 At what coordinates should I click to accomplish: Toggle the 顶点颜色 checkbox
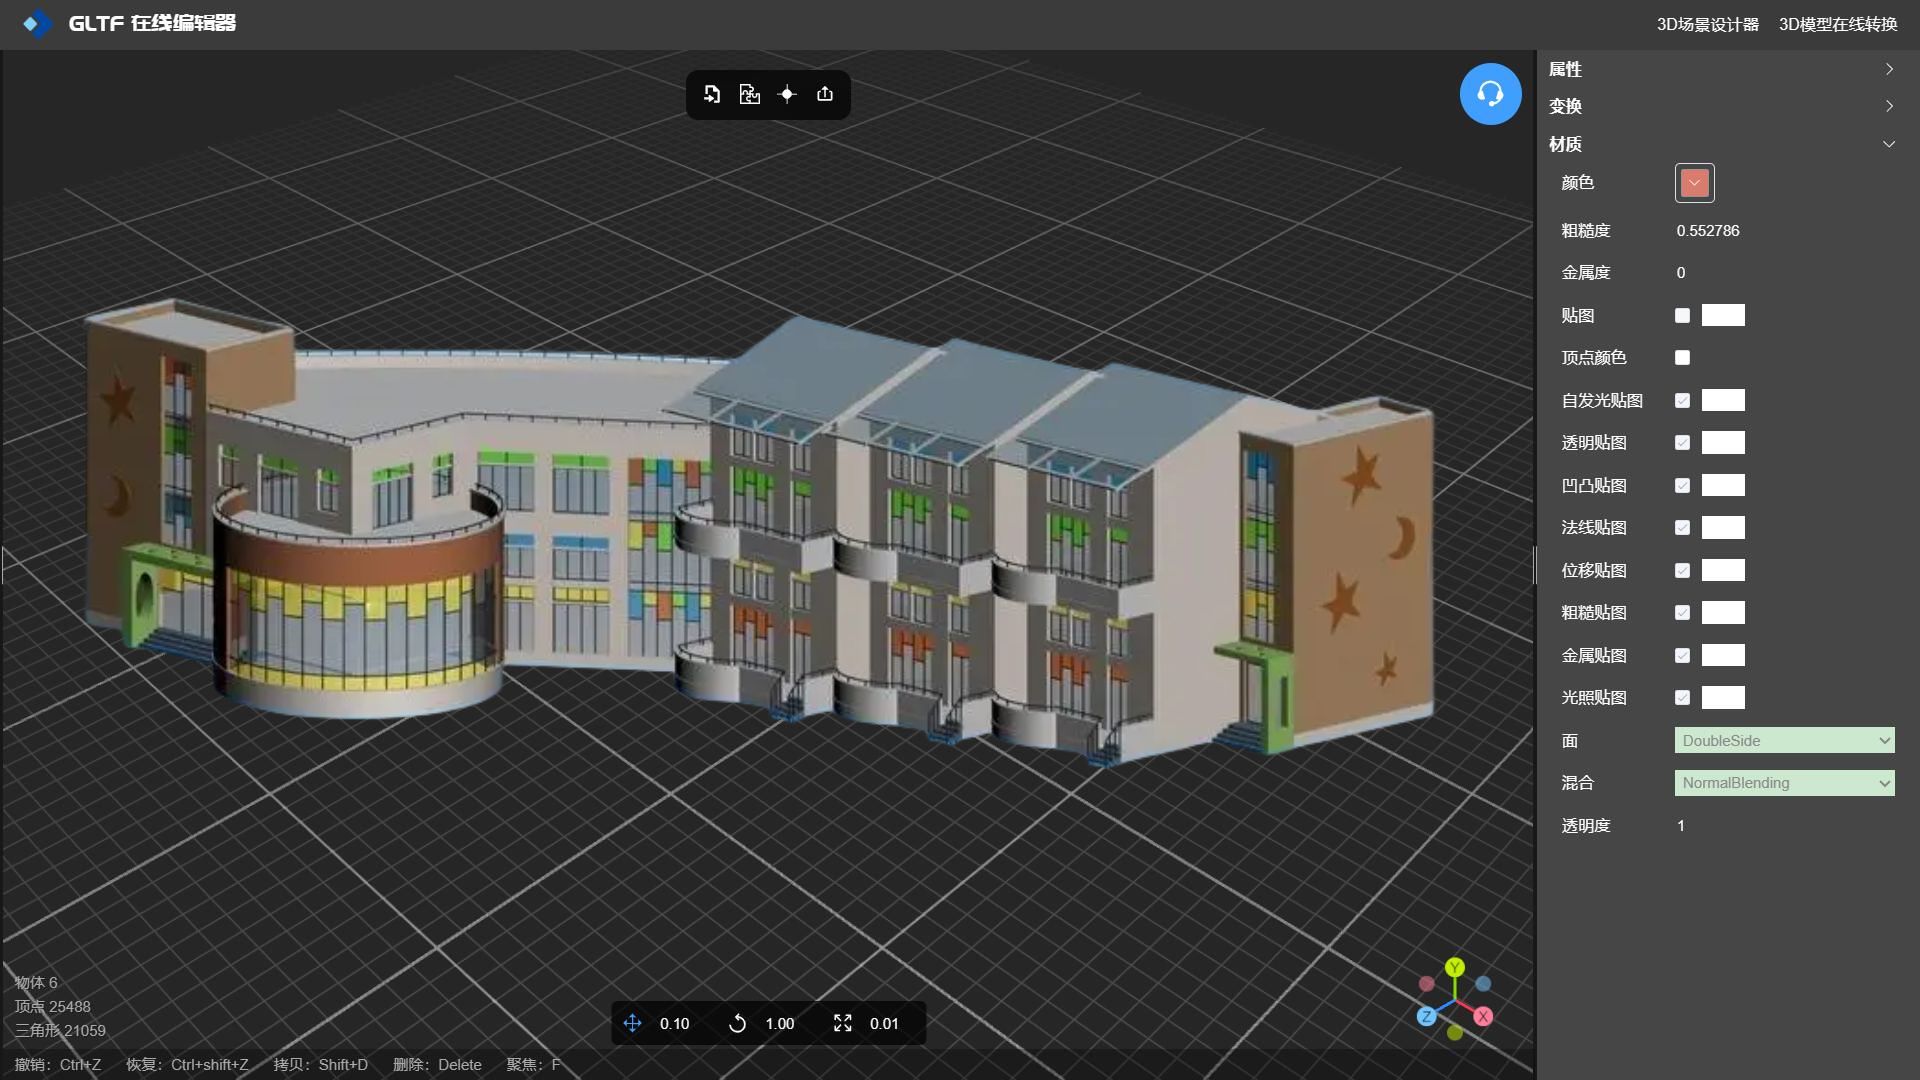(1682, 357)
